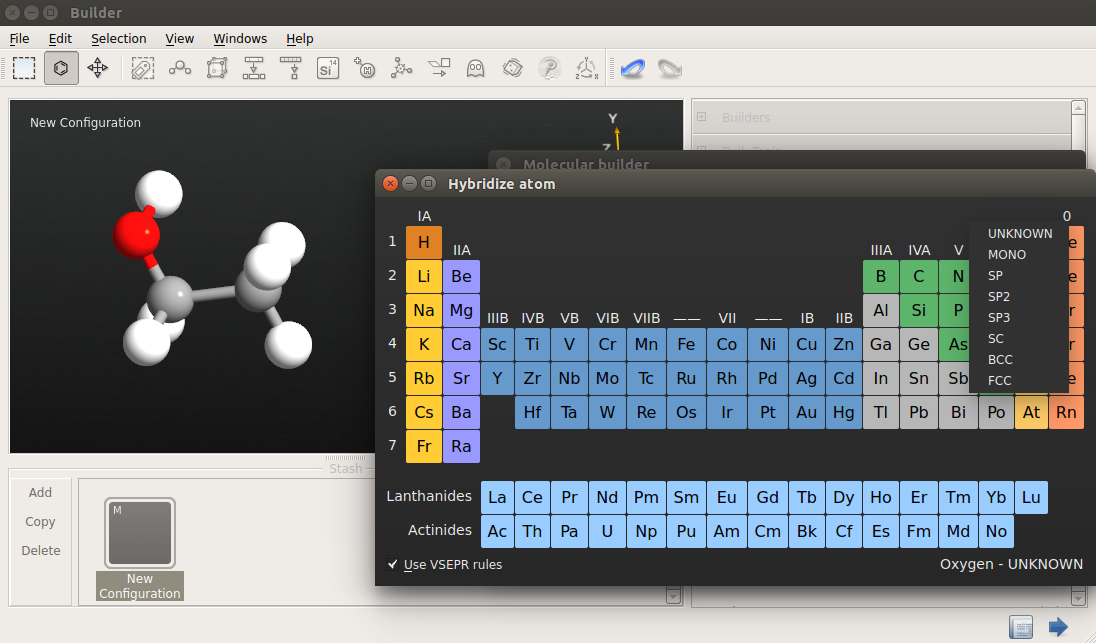This screenshot has height=643, width=1096.
Task: Click the XYZ axes orientation icon
Action: pos(586,69)
